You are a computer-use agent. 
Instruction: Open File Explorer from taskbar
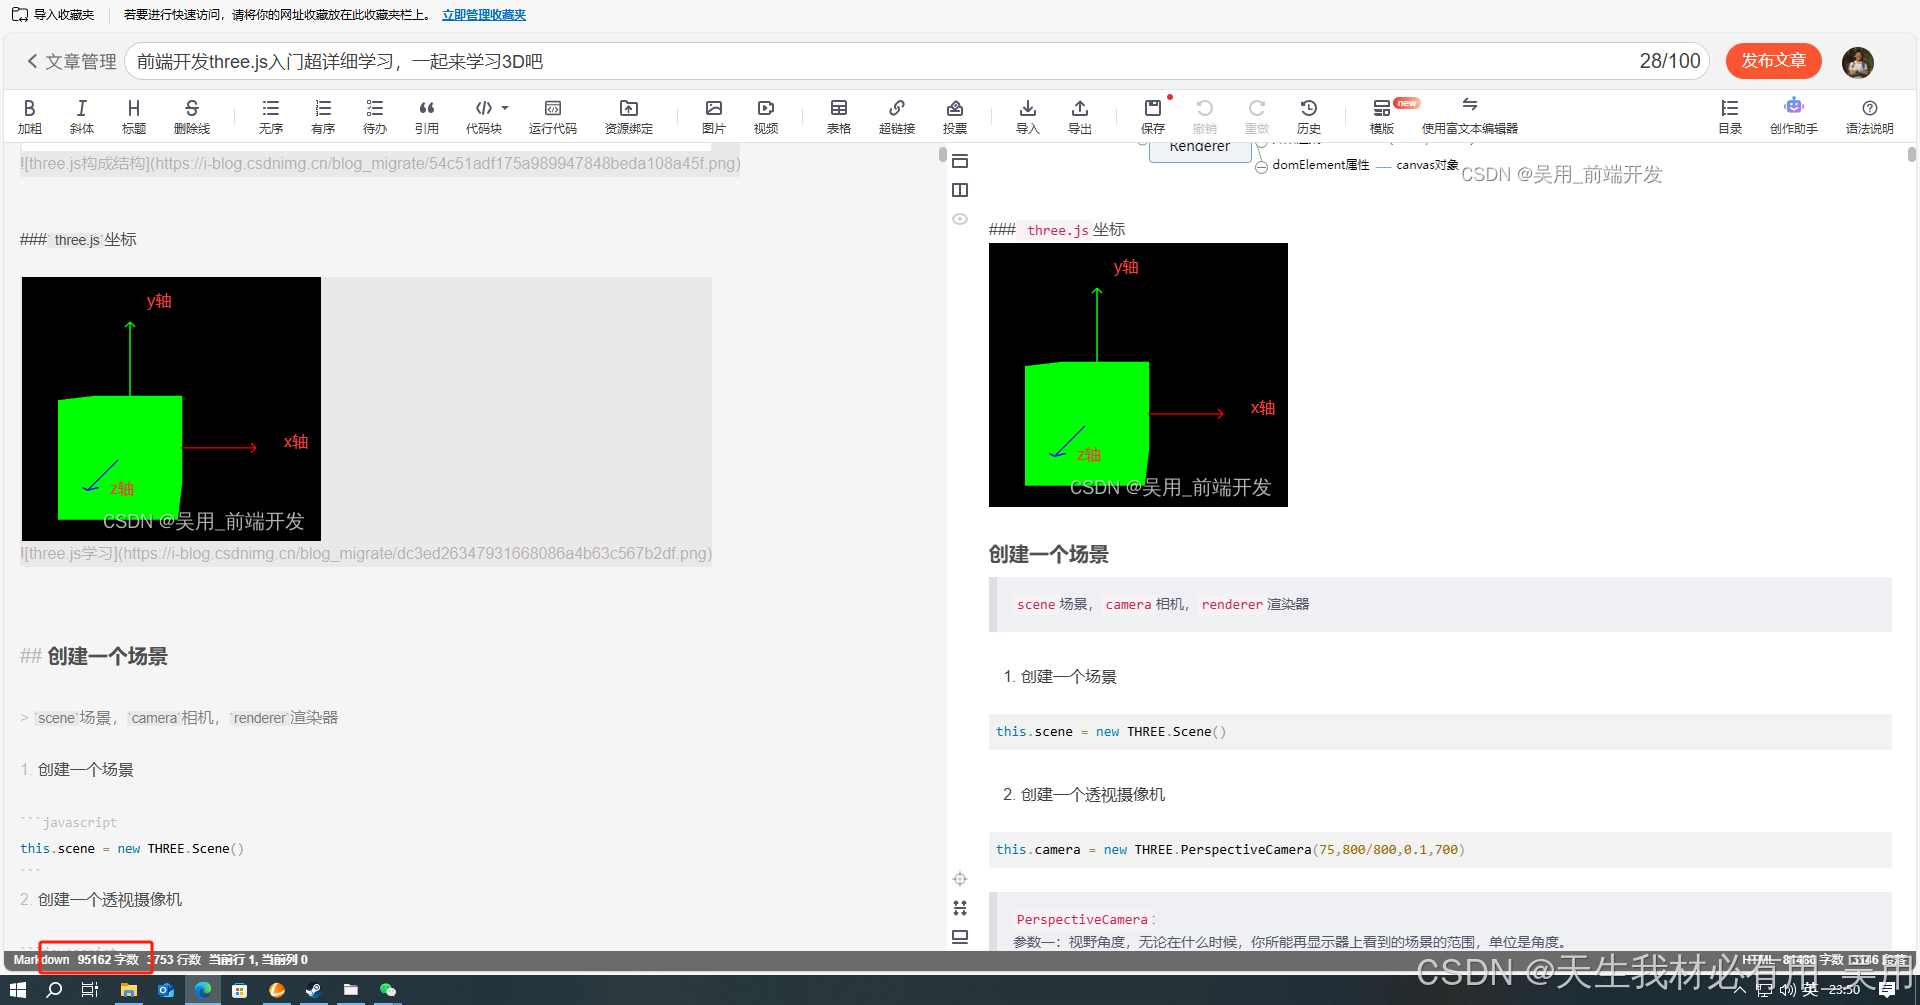pos(128,990)
